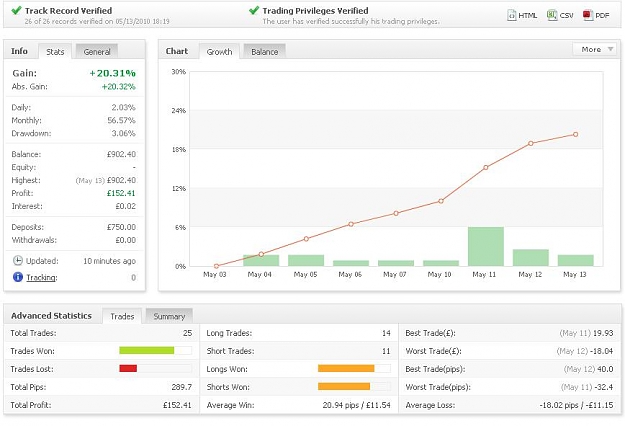Click the May 11 tall green bar
This screenshot has height=426, width=625.
[x=485, y=246]
